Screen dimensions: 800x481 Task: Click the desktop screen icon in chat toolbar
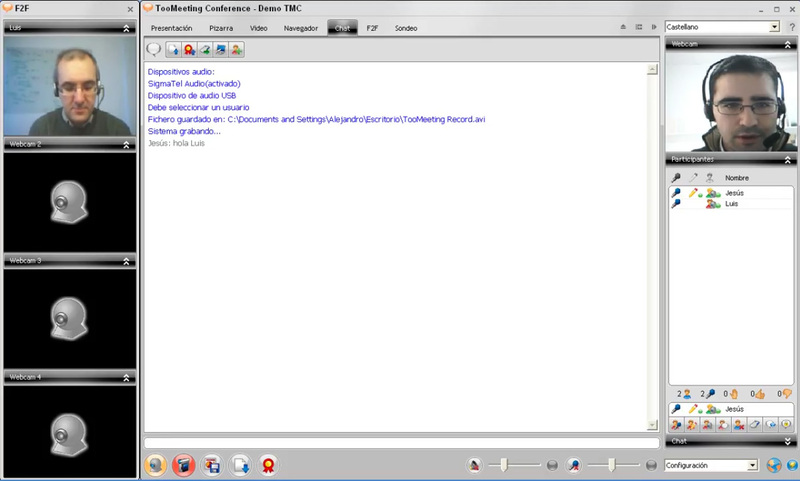[221, 49]
